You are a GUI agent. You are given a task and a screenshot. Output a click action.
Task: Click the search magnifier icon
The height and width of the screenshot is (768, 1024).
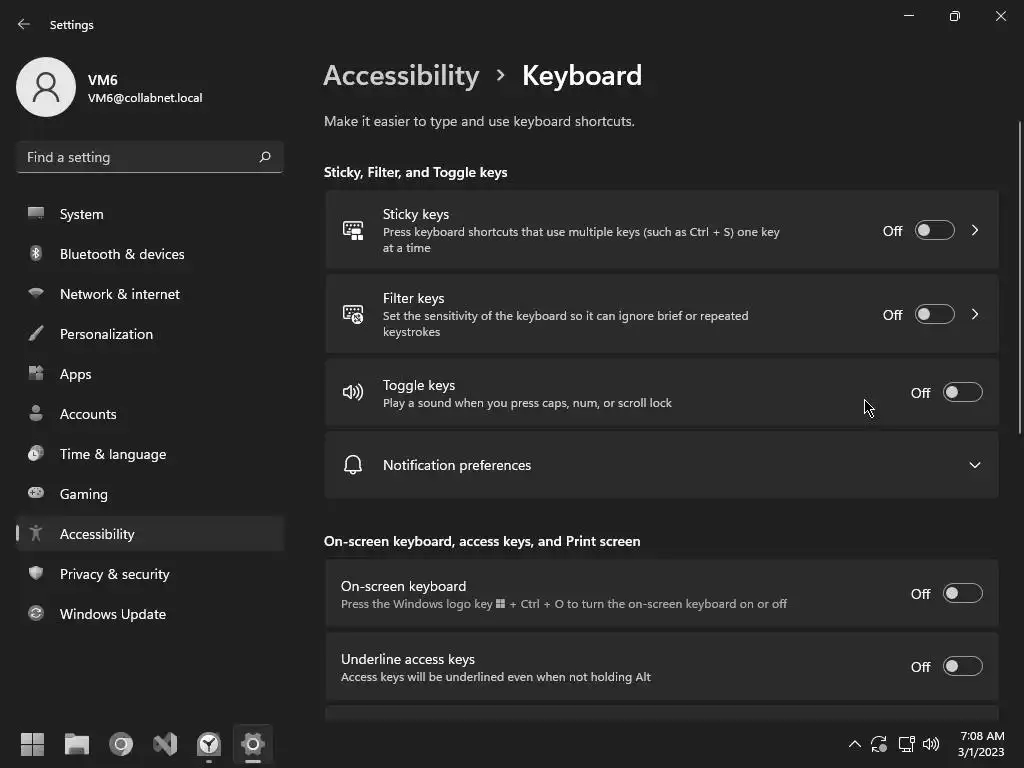point(265,157)
